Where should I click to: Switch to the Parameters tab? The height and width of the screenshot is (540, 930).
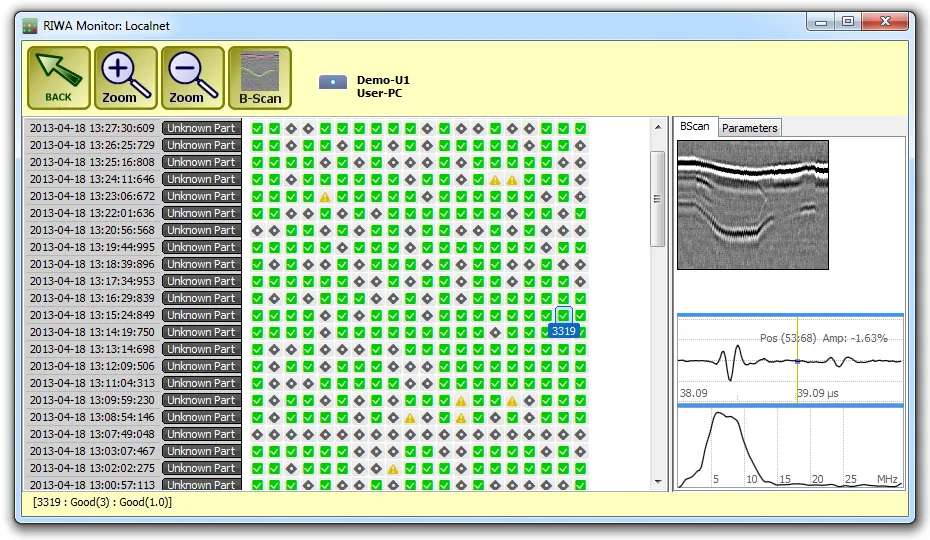pyautogui.click(x=749, y=128)
